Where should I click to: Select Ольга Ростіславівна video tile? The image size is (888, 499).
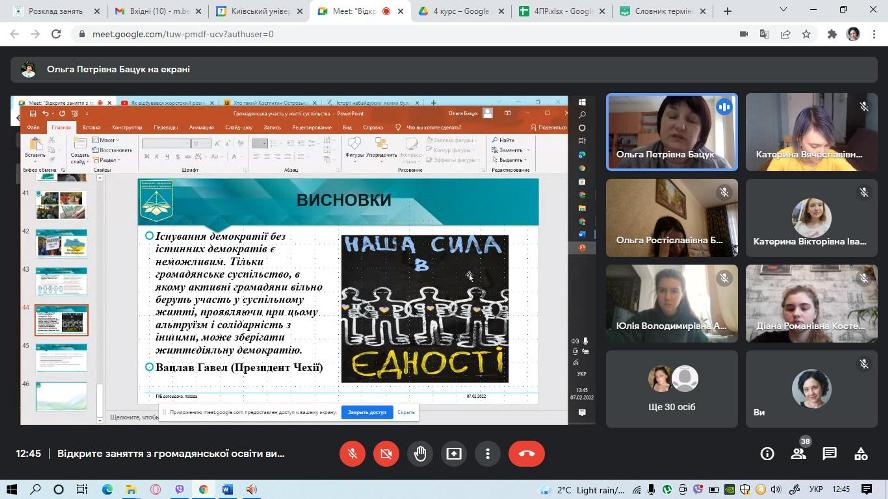click(672, 218)
